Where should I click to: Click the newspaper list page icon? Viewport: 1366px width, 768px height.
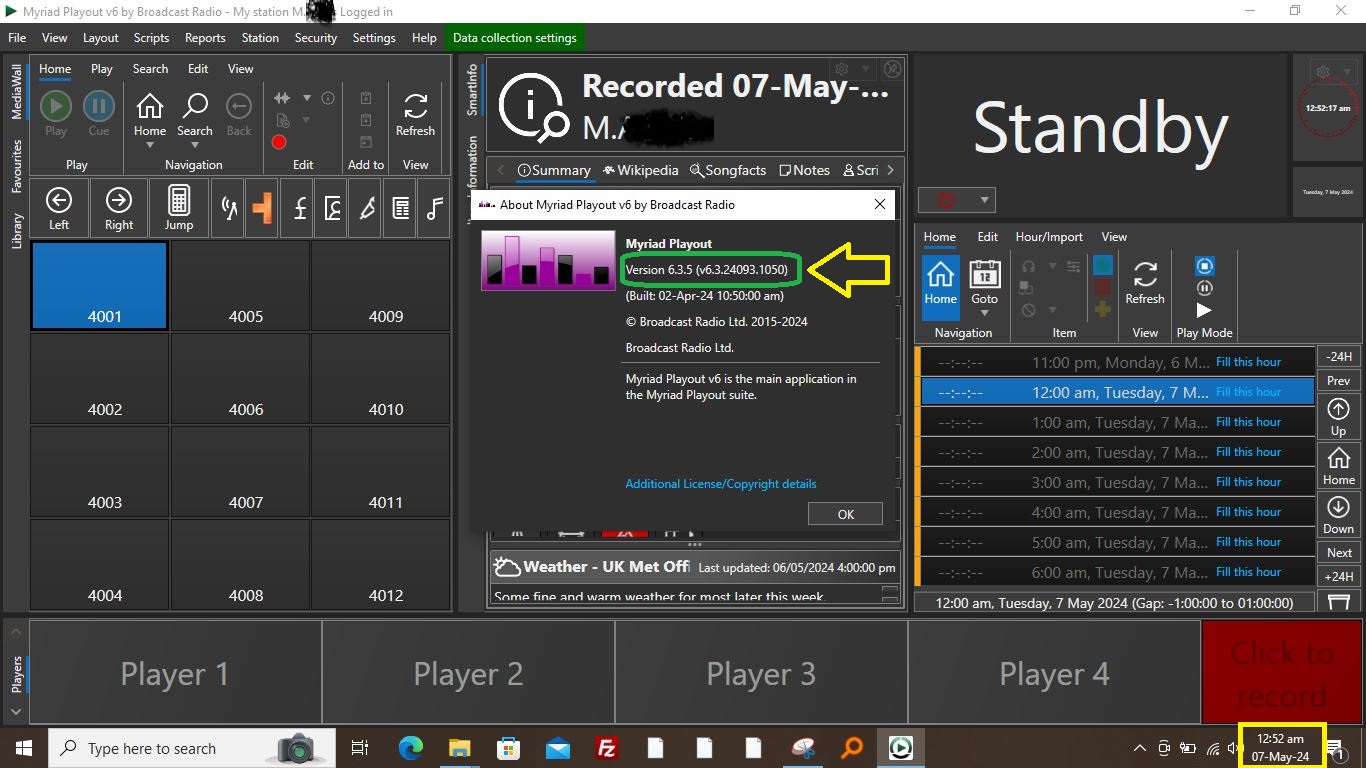click(x=400, y=208)
